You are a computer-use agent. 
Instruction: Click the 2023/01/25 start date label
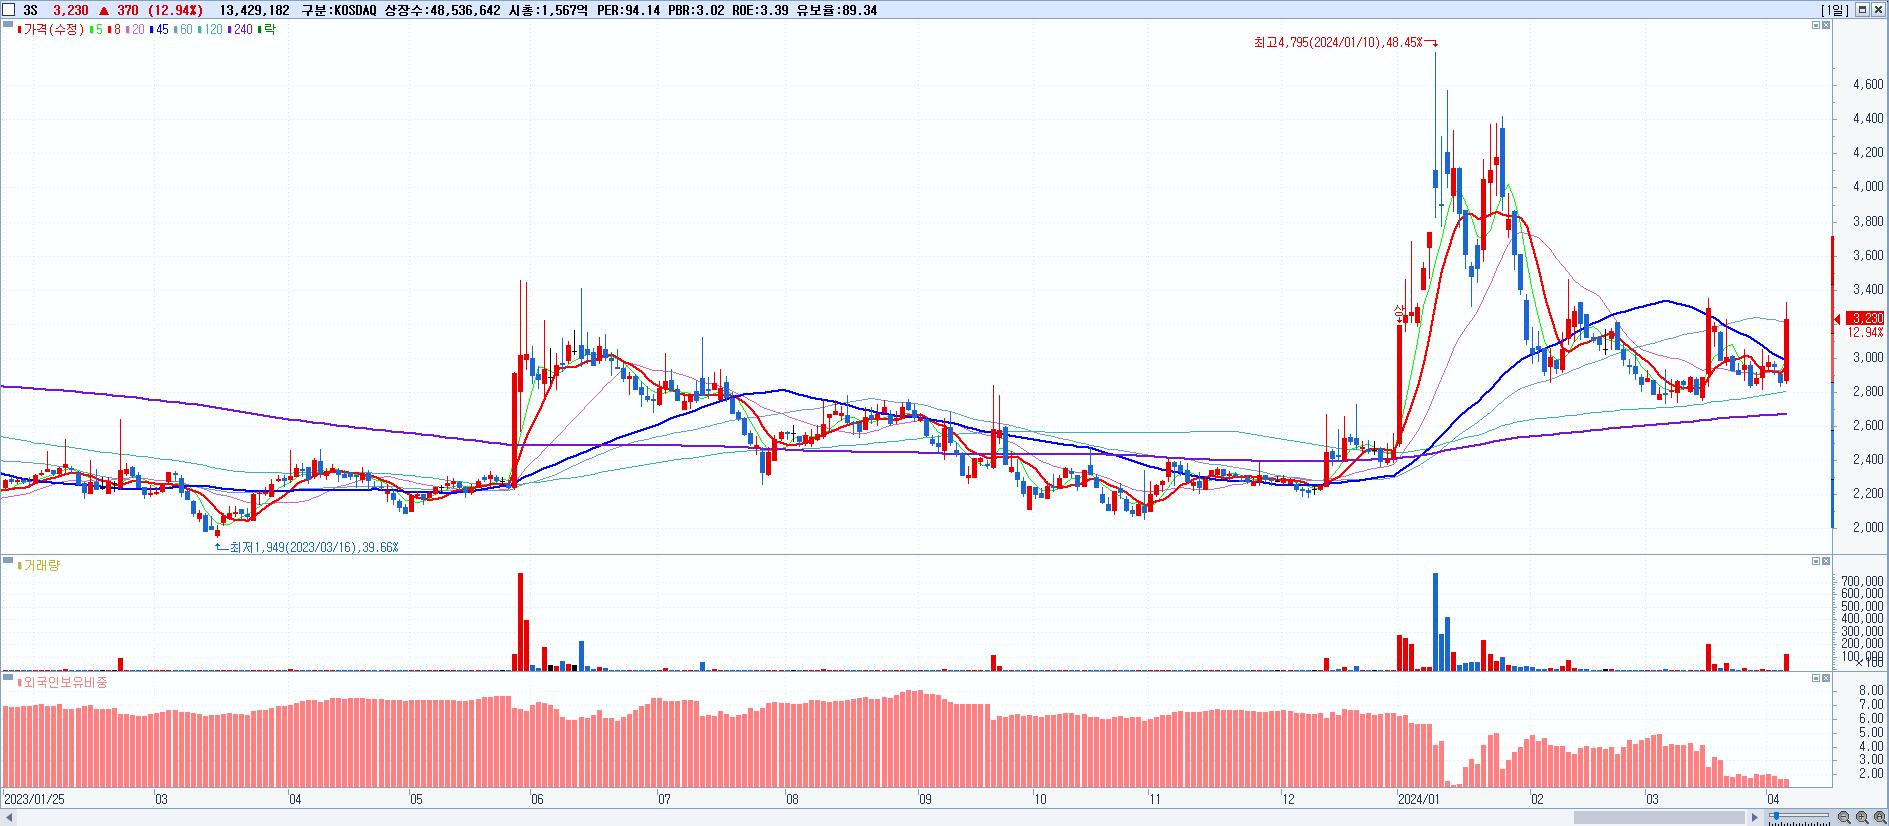pyautogui.click(x=34, y=800)
